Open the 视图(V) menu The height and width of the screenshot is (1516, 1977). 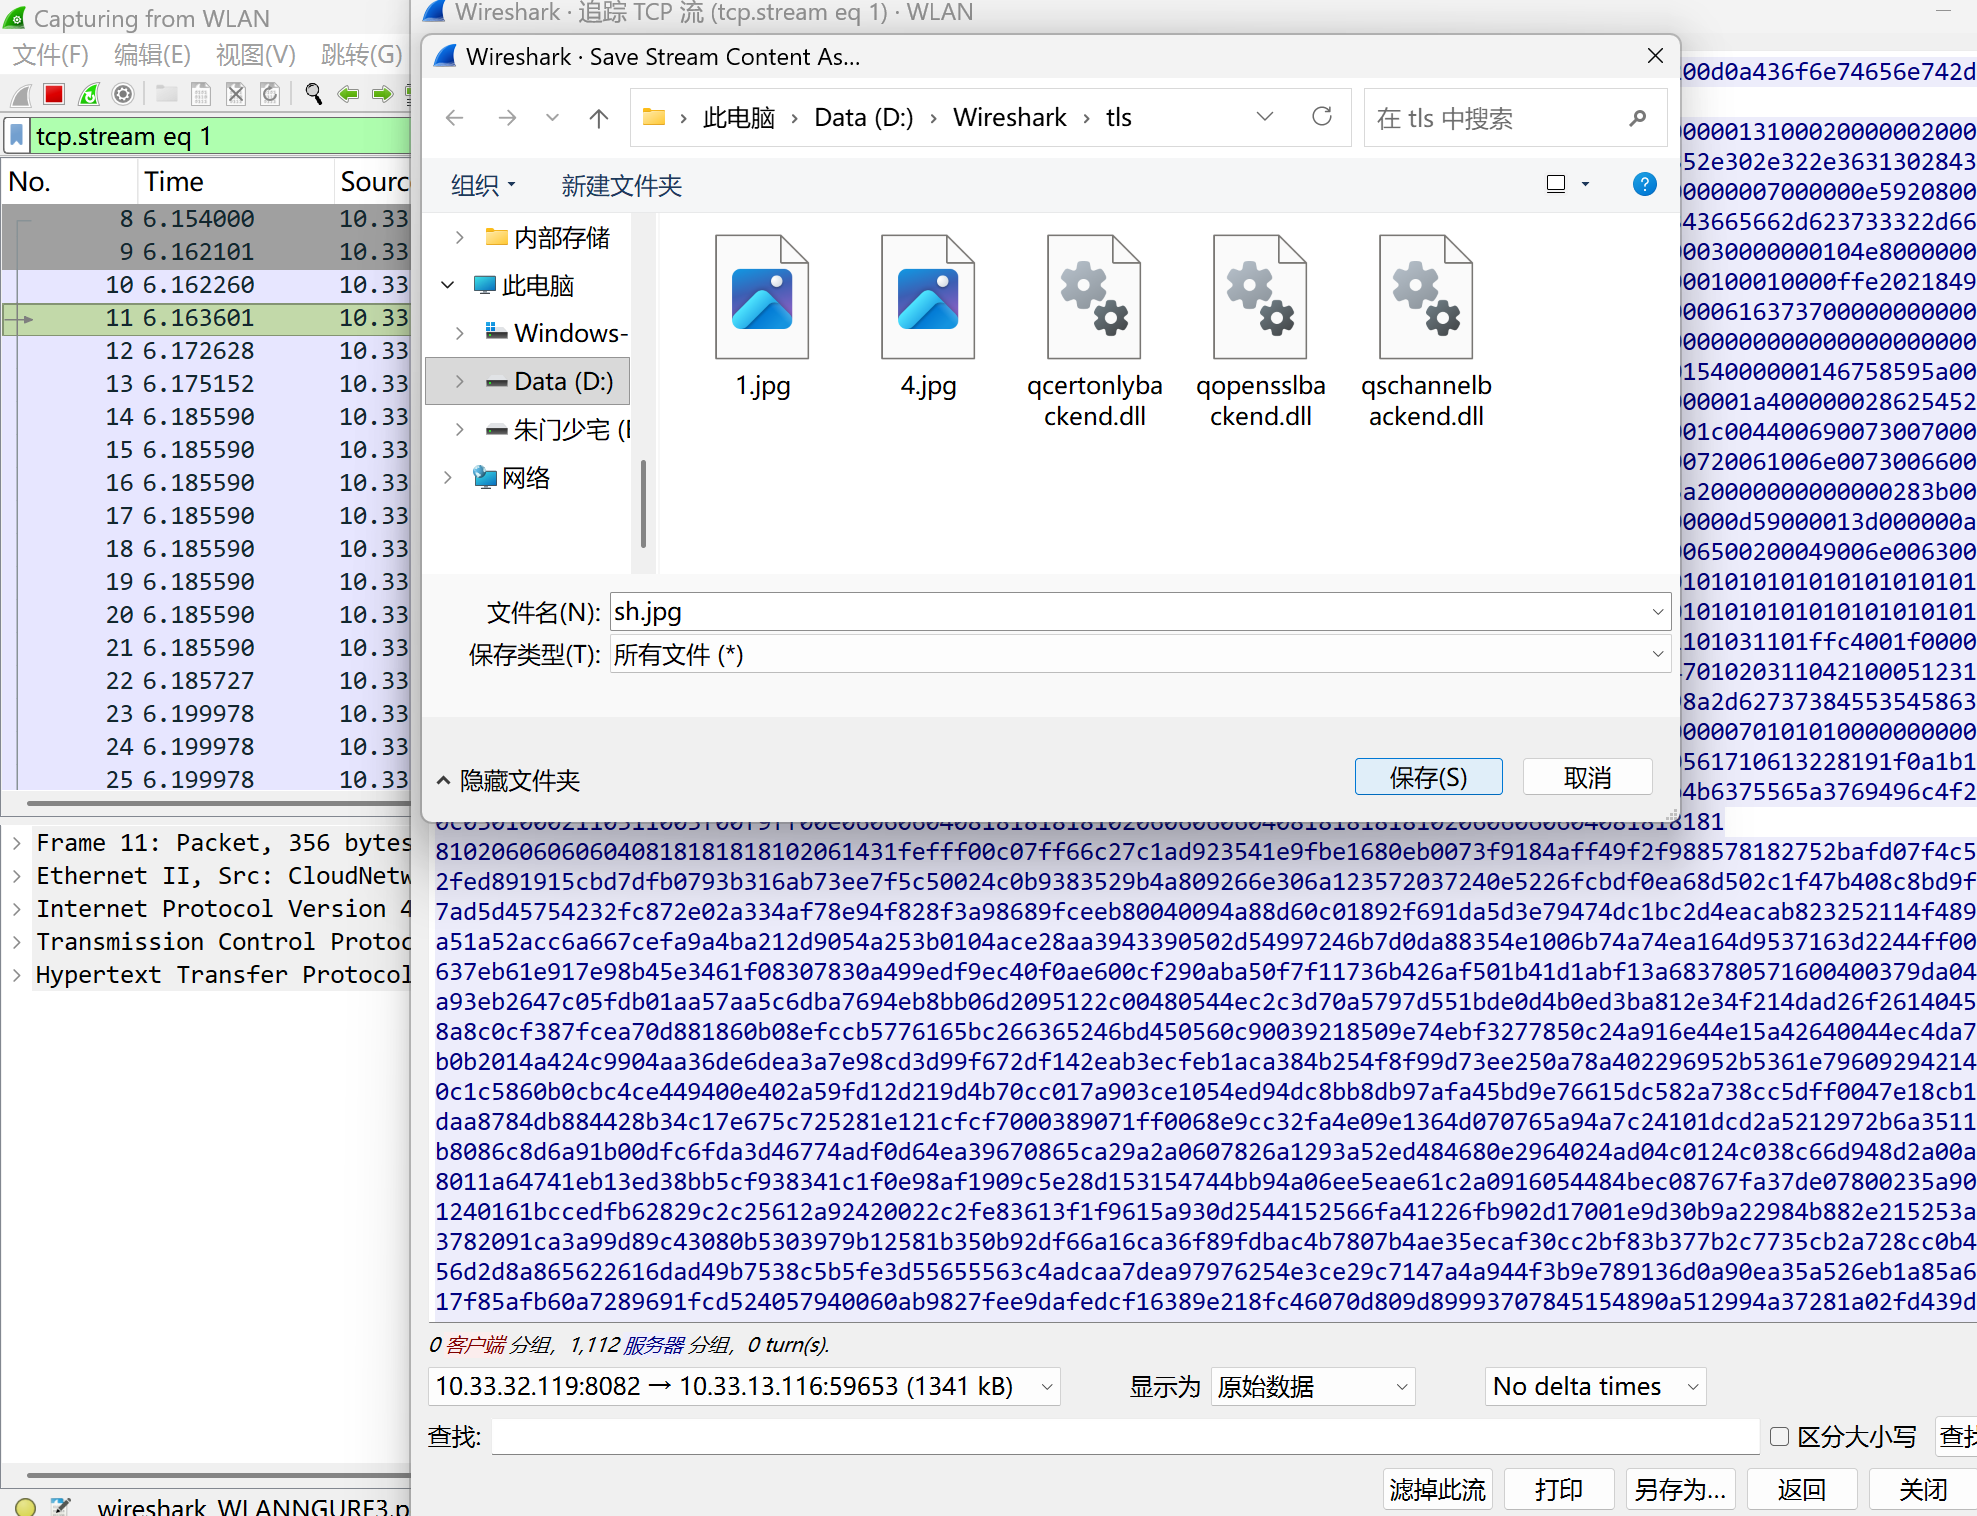[255, 55]
